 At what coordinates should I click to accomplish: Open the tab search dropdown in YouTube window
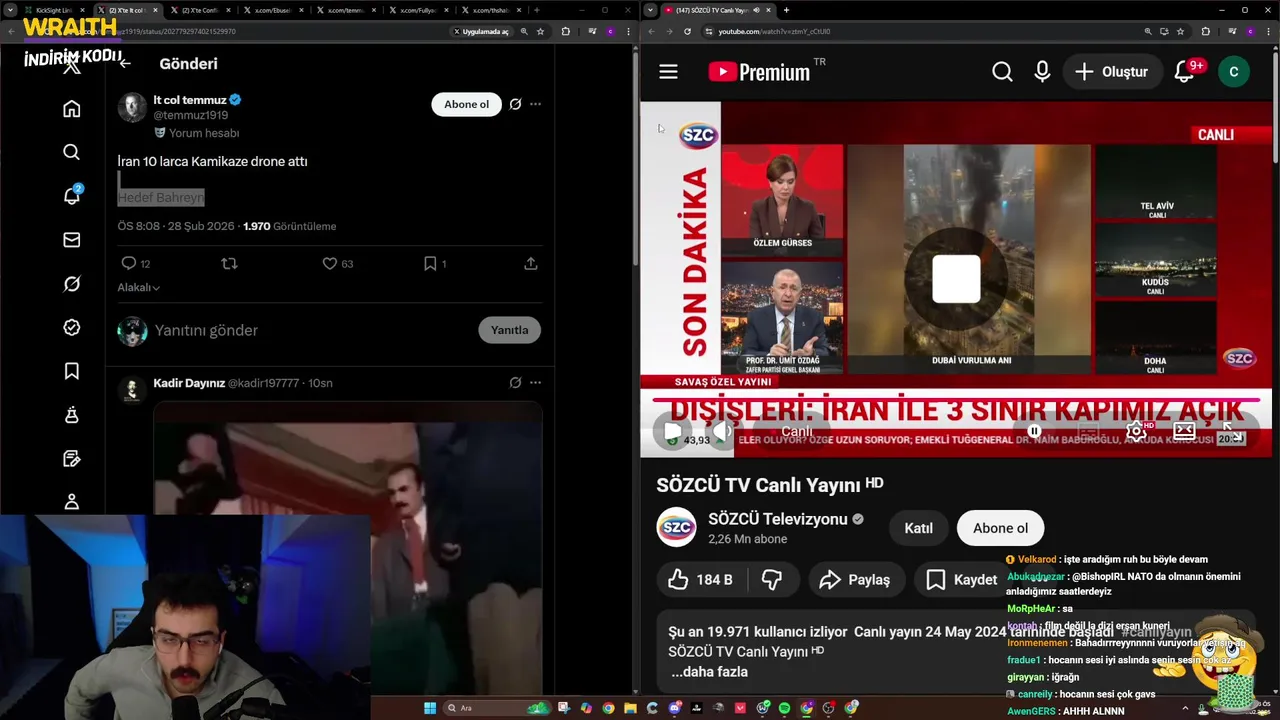click(x=651, y=10)
